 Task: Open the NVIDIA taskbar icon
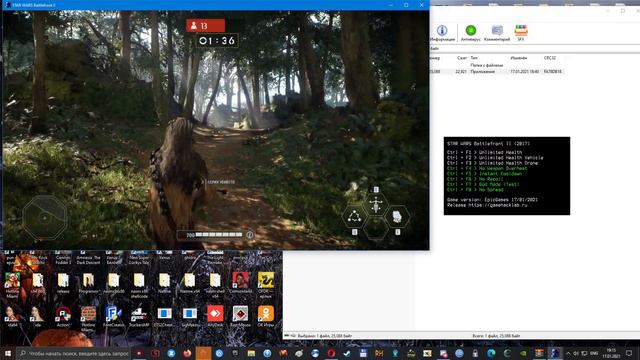523,353
